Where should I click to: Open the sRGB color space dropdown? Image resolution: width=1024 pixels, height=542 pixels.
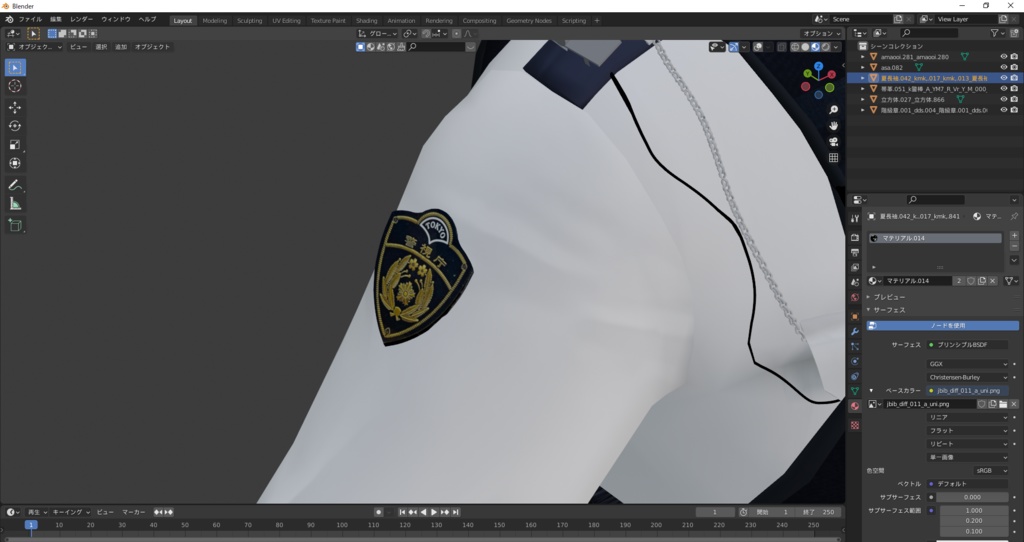tap(991, 470)
